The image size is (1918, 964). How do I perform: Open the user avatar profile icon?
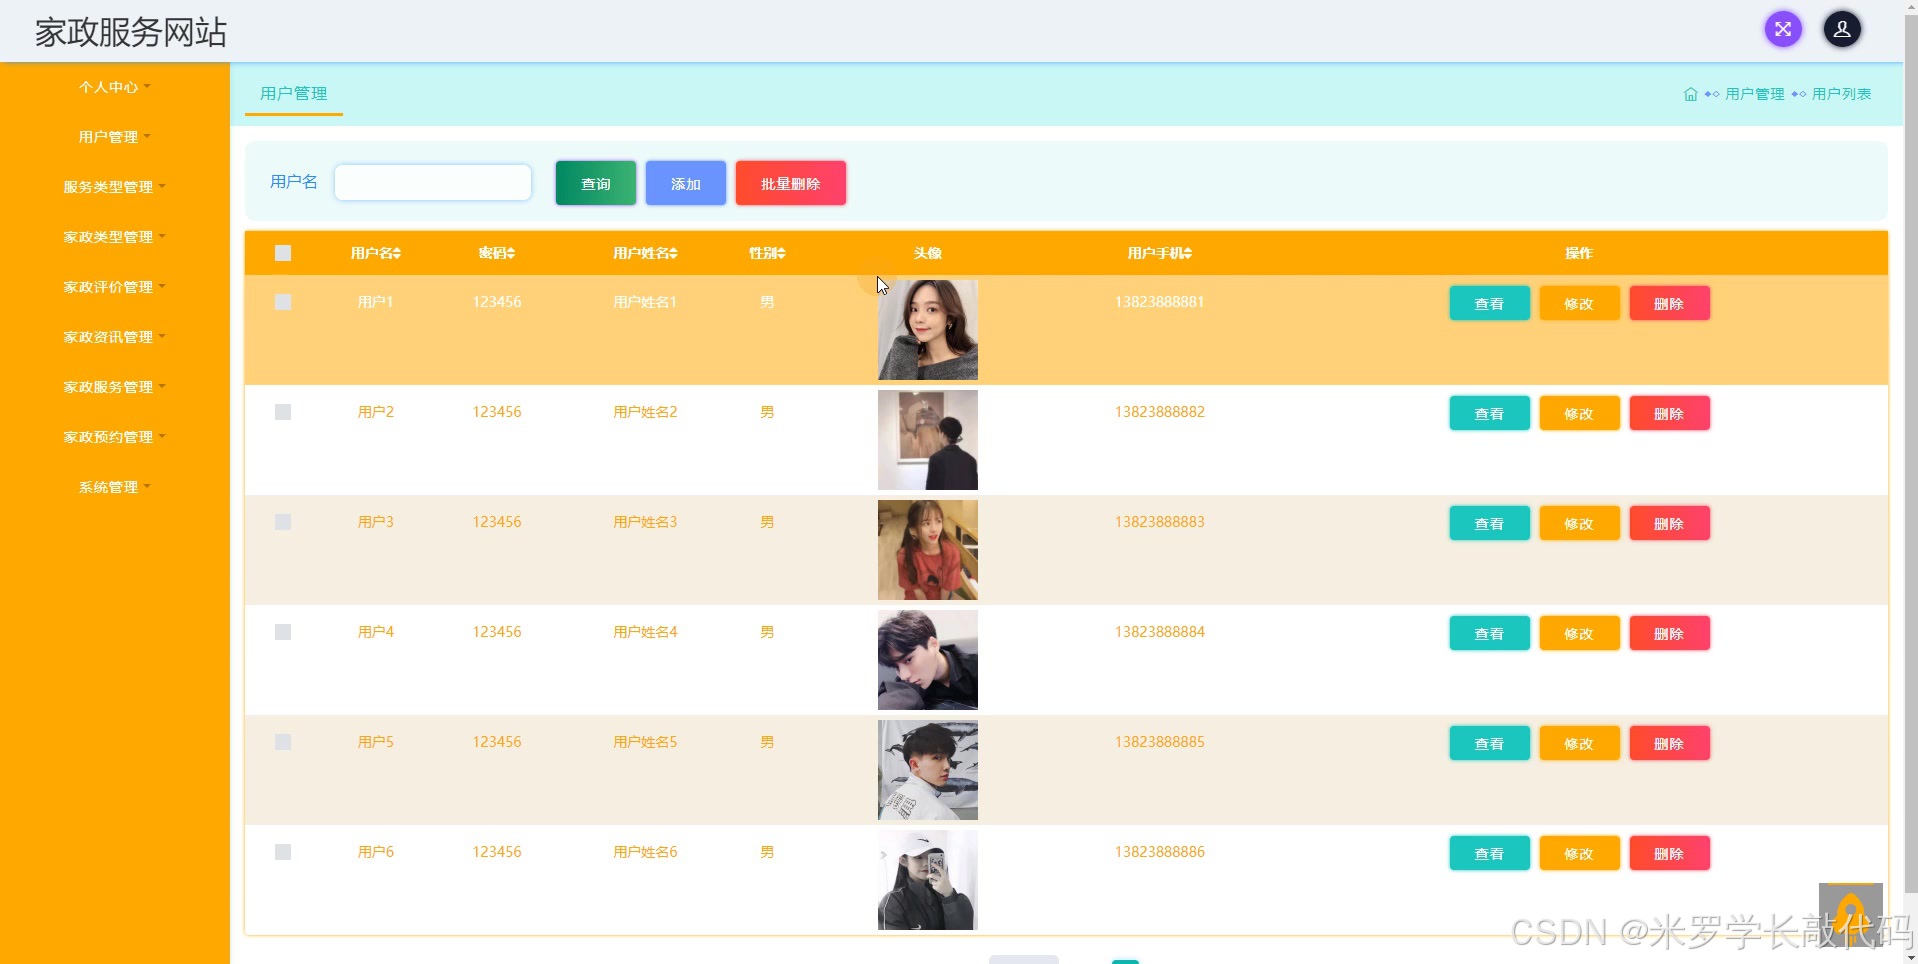coord(1842,29)
